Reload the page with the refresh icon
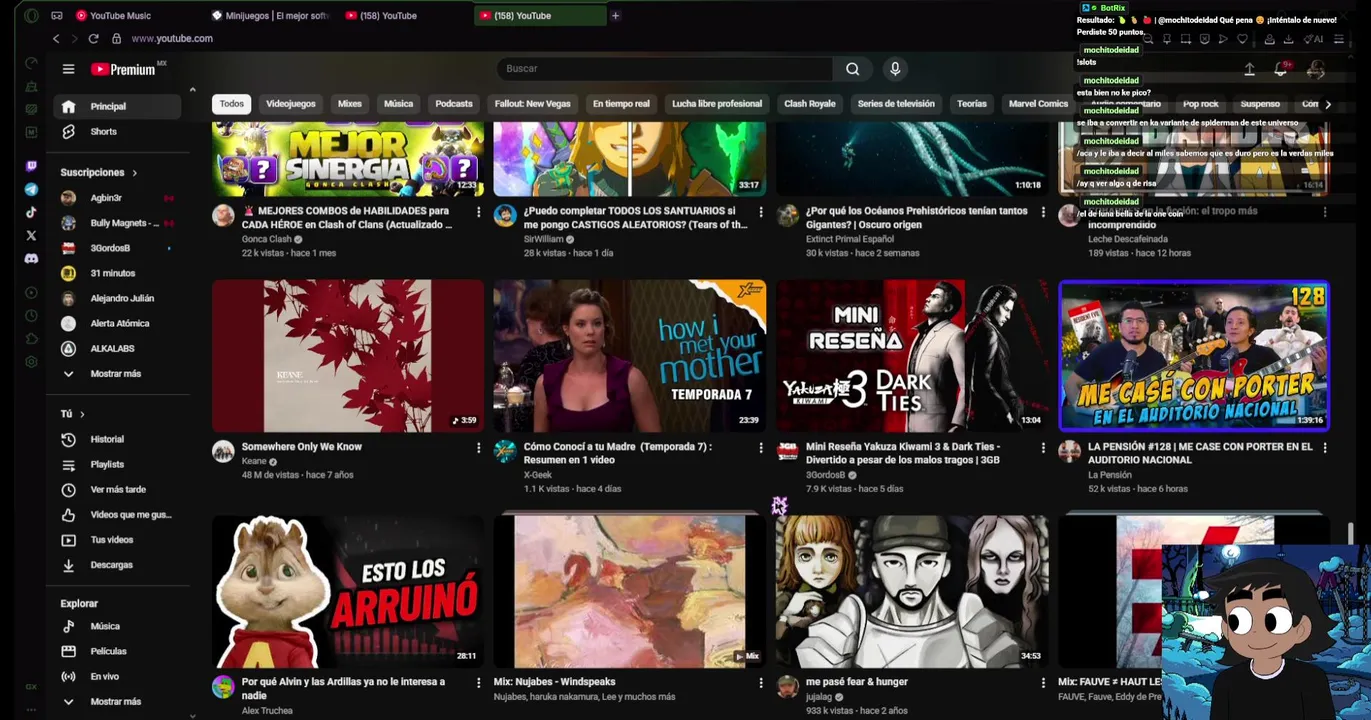 coord(93,38)
